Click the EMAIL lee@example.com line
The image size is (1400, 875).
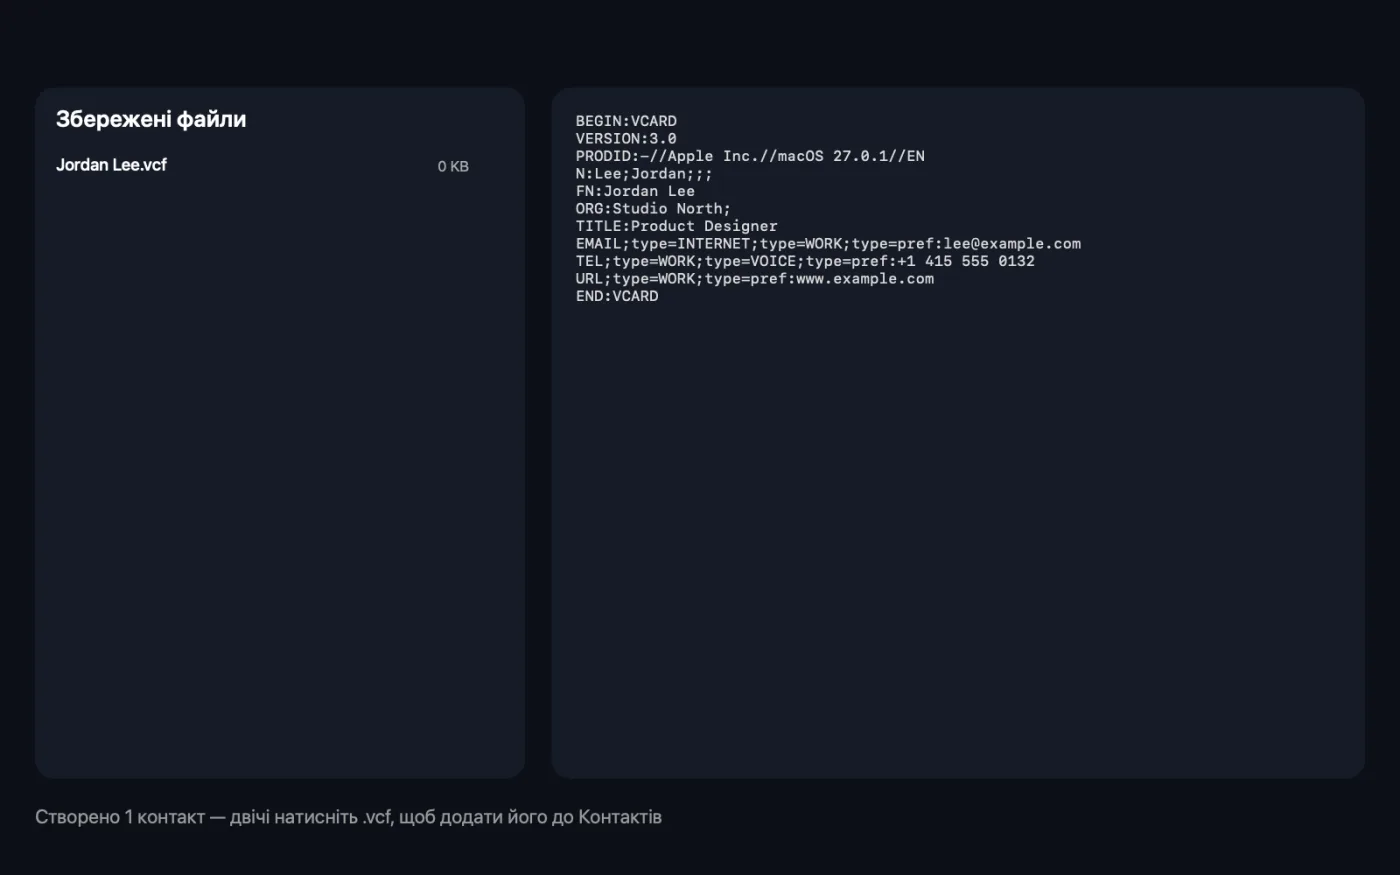pos(828,244)
